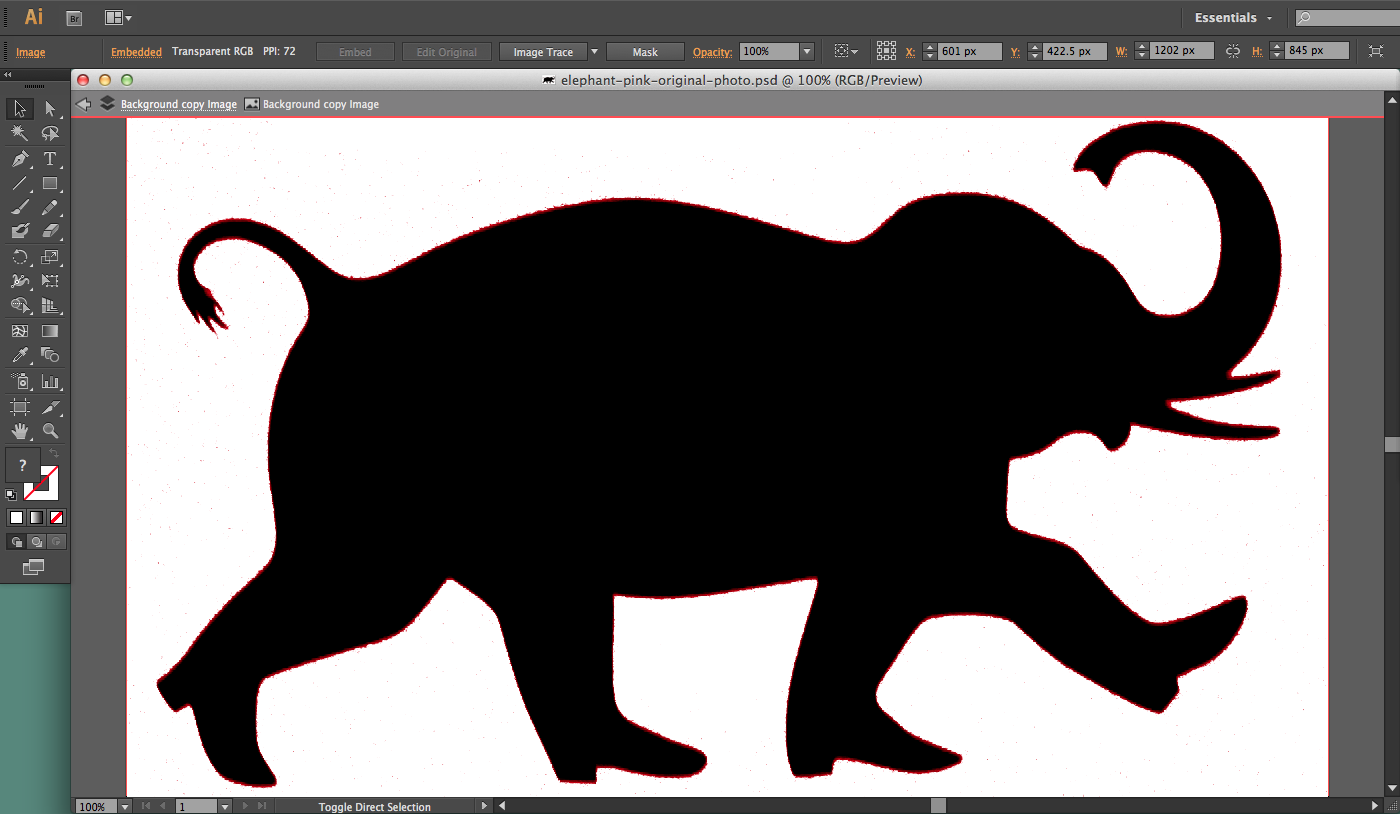
Task: Select the Selection tool arrow
Action: [x=20, y=108]
